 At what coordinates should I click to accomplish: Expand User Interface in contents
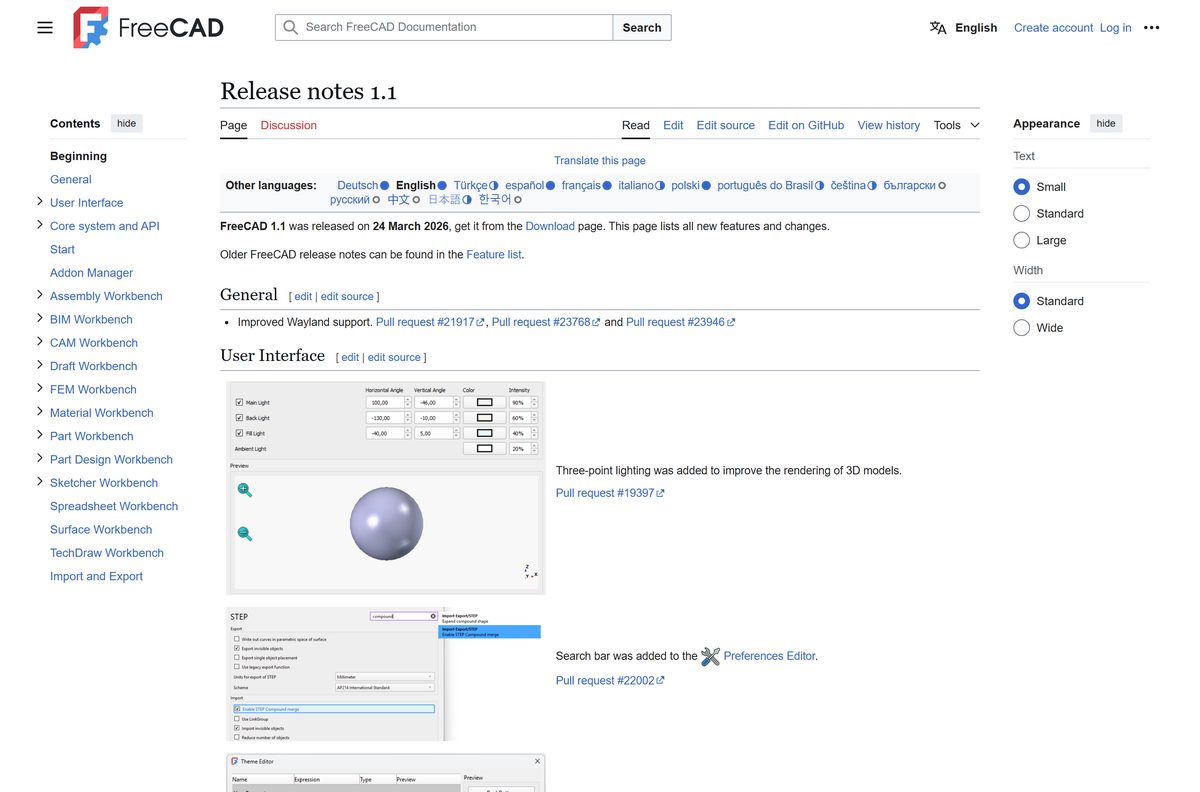click(39, 202)
